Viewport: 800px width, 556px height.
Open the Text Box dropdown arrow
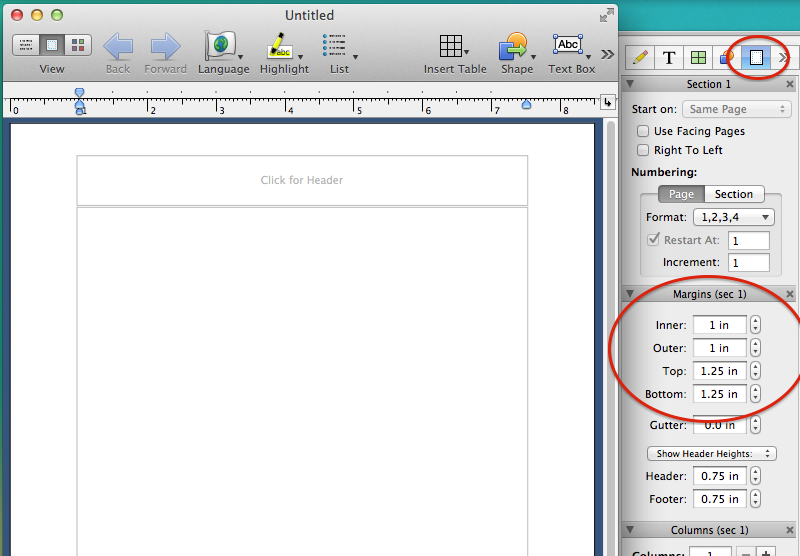coord(589,57)
